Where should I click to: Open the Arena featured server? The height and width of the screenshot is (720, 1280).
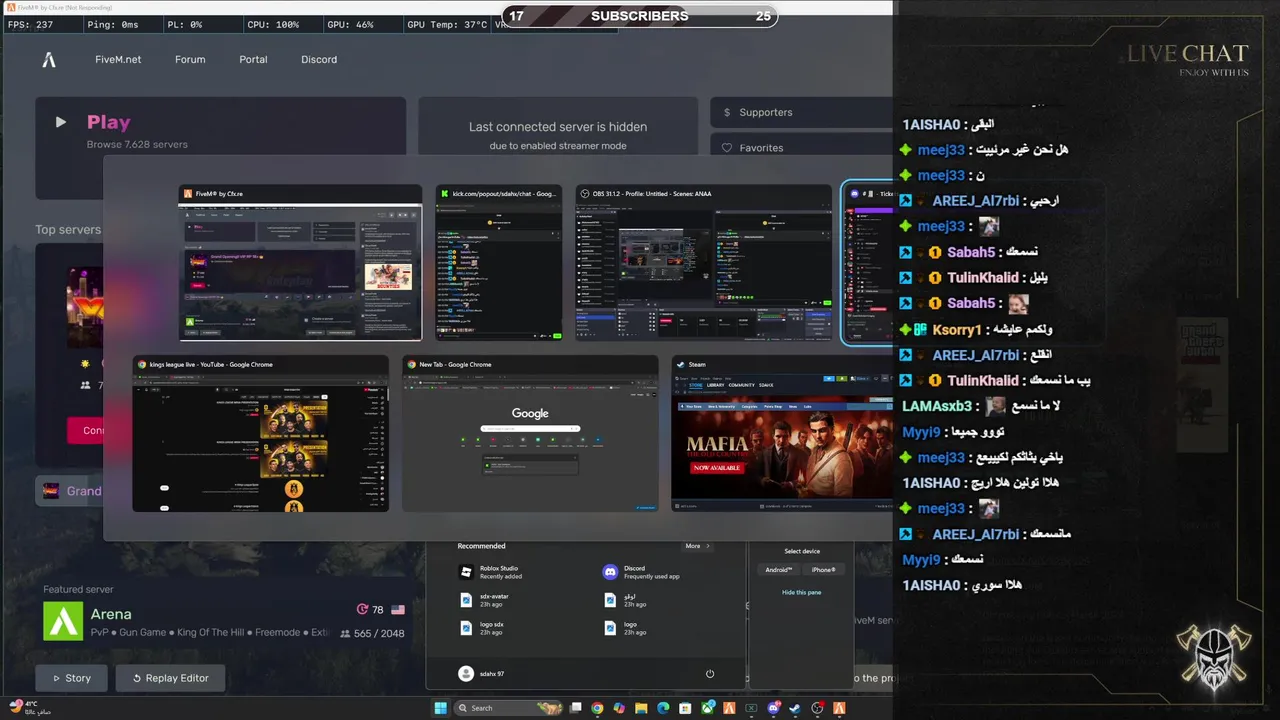pyautogui.click(x=225, y=622)
